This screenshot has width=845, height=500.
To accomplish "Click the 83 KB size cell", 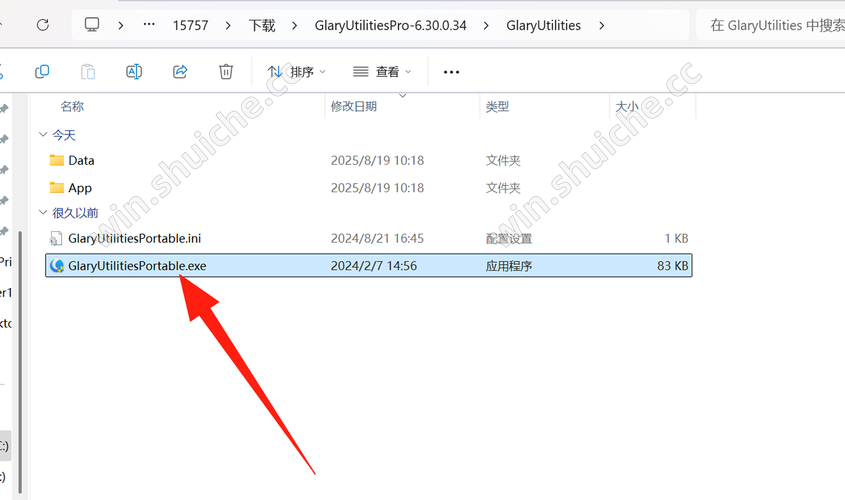I will [673, 266].
